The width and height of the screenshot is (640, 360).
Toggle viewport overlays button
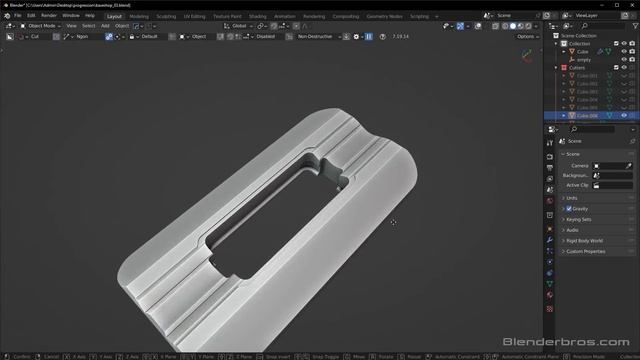tap(478, 26)
